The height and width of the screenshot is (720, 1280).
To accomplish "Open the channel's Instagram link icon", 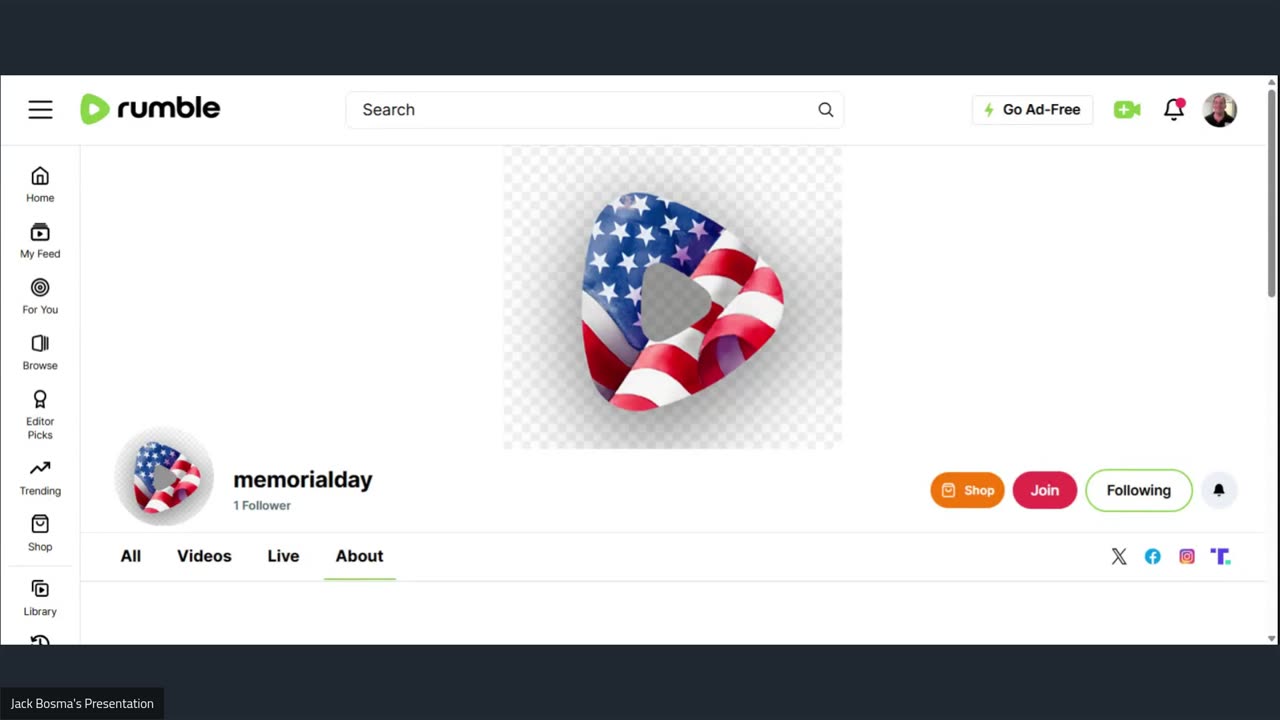I will point(1187,557).
